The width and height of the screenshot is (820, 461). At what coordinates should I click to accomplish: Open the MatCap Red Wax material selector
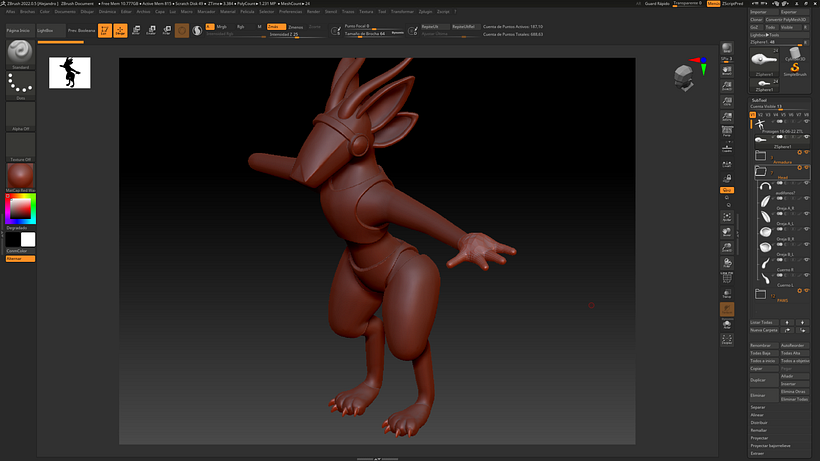(20, 177)
